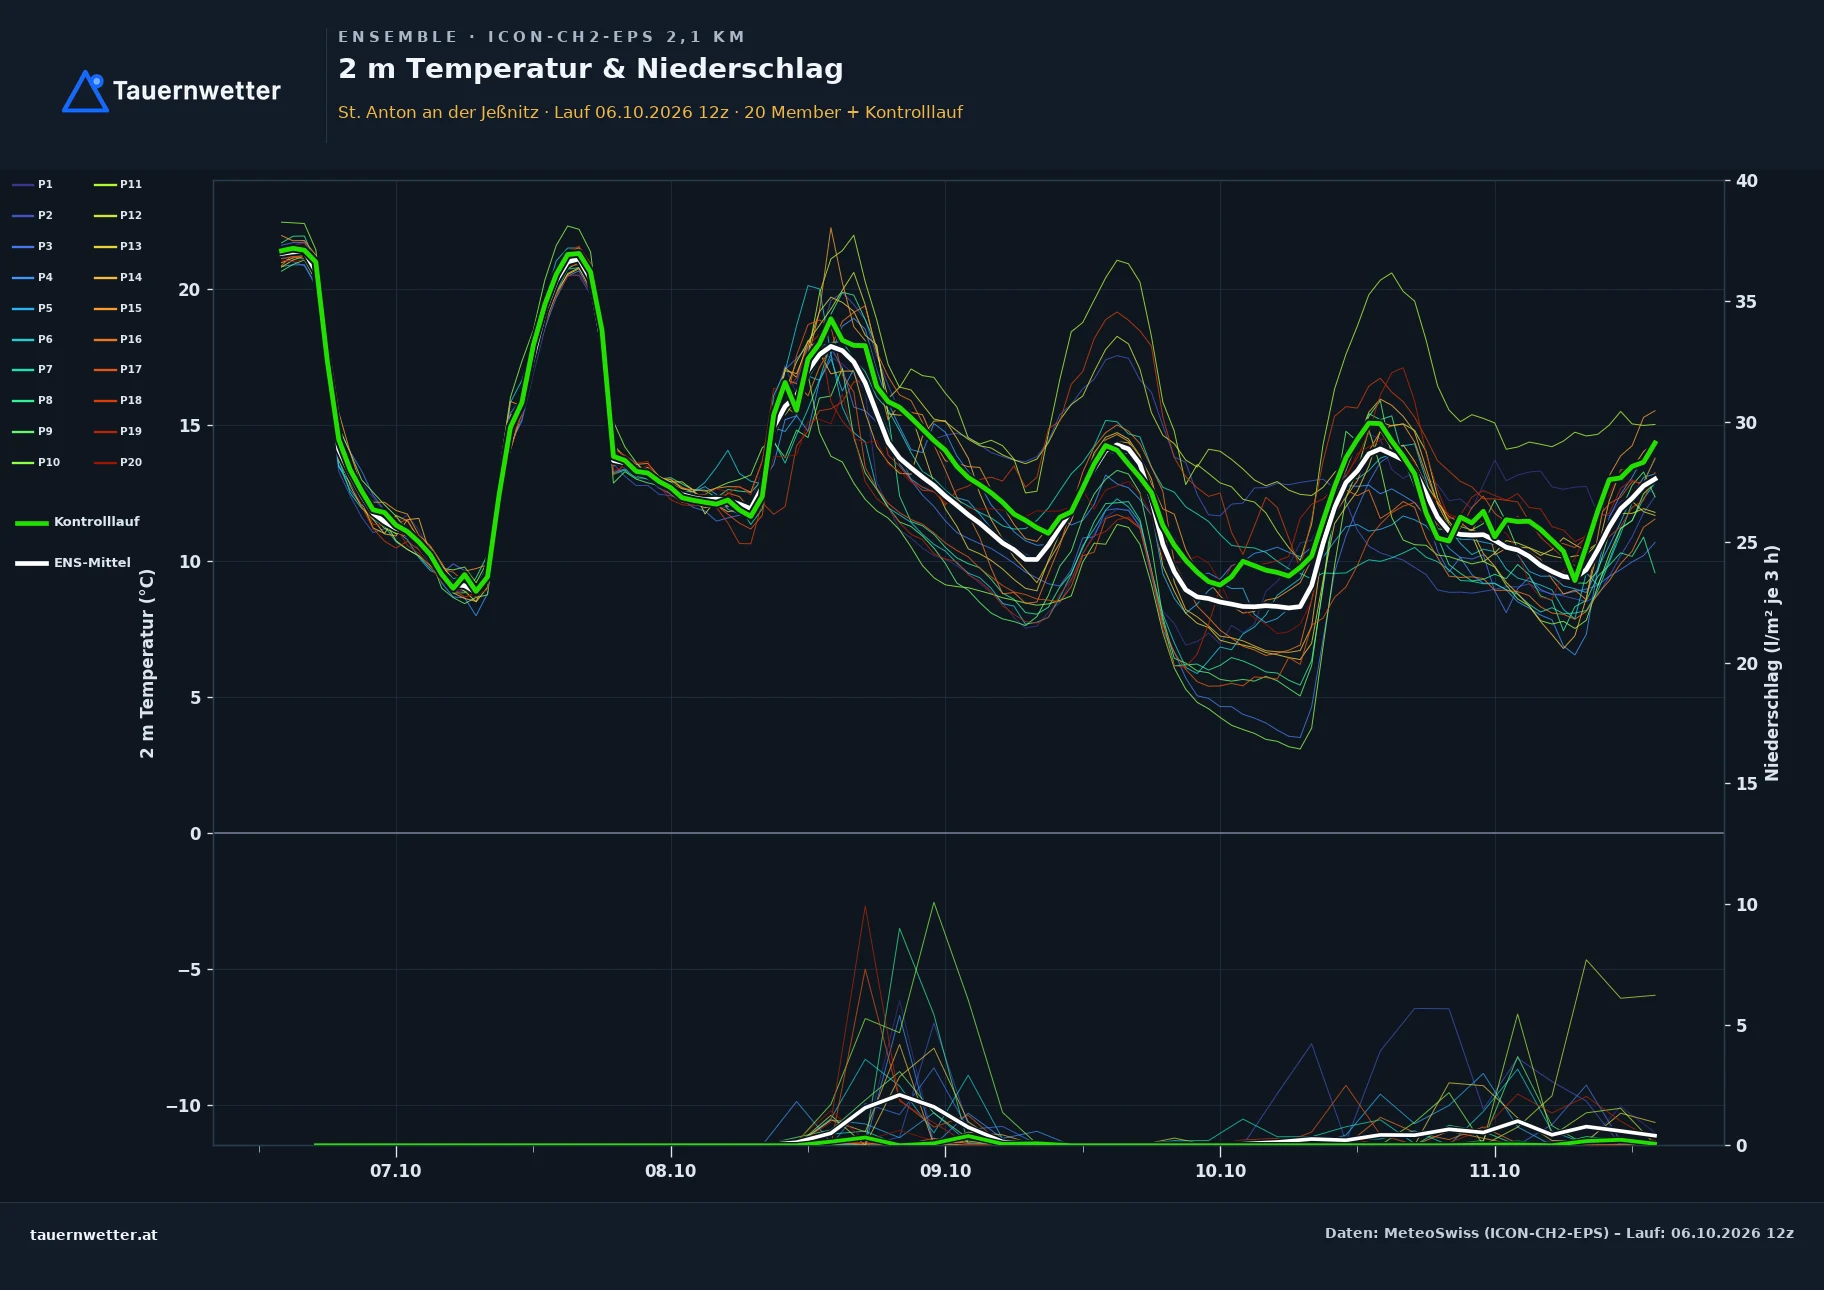
Task: Select the 10.10 date tick label
Action: coord(1221,1171)
